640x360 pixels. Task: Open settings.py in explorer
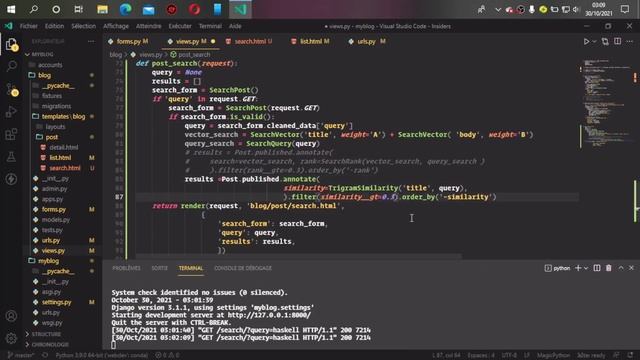[x=56, y=302]
